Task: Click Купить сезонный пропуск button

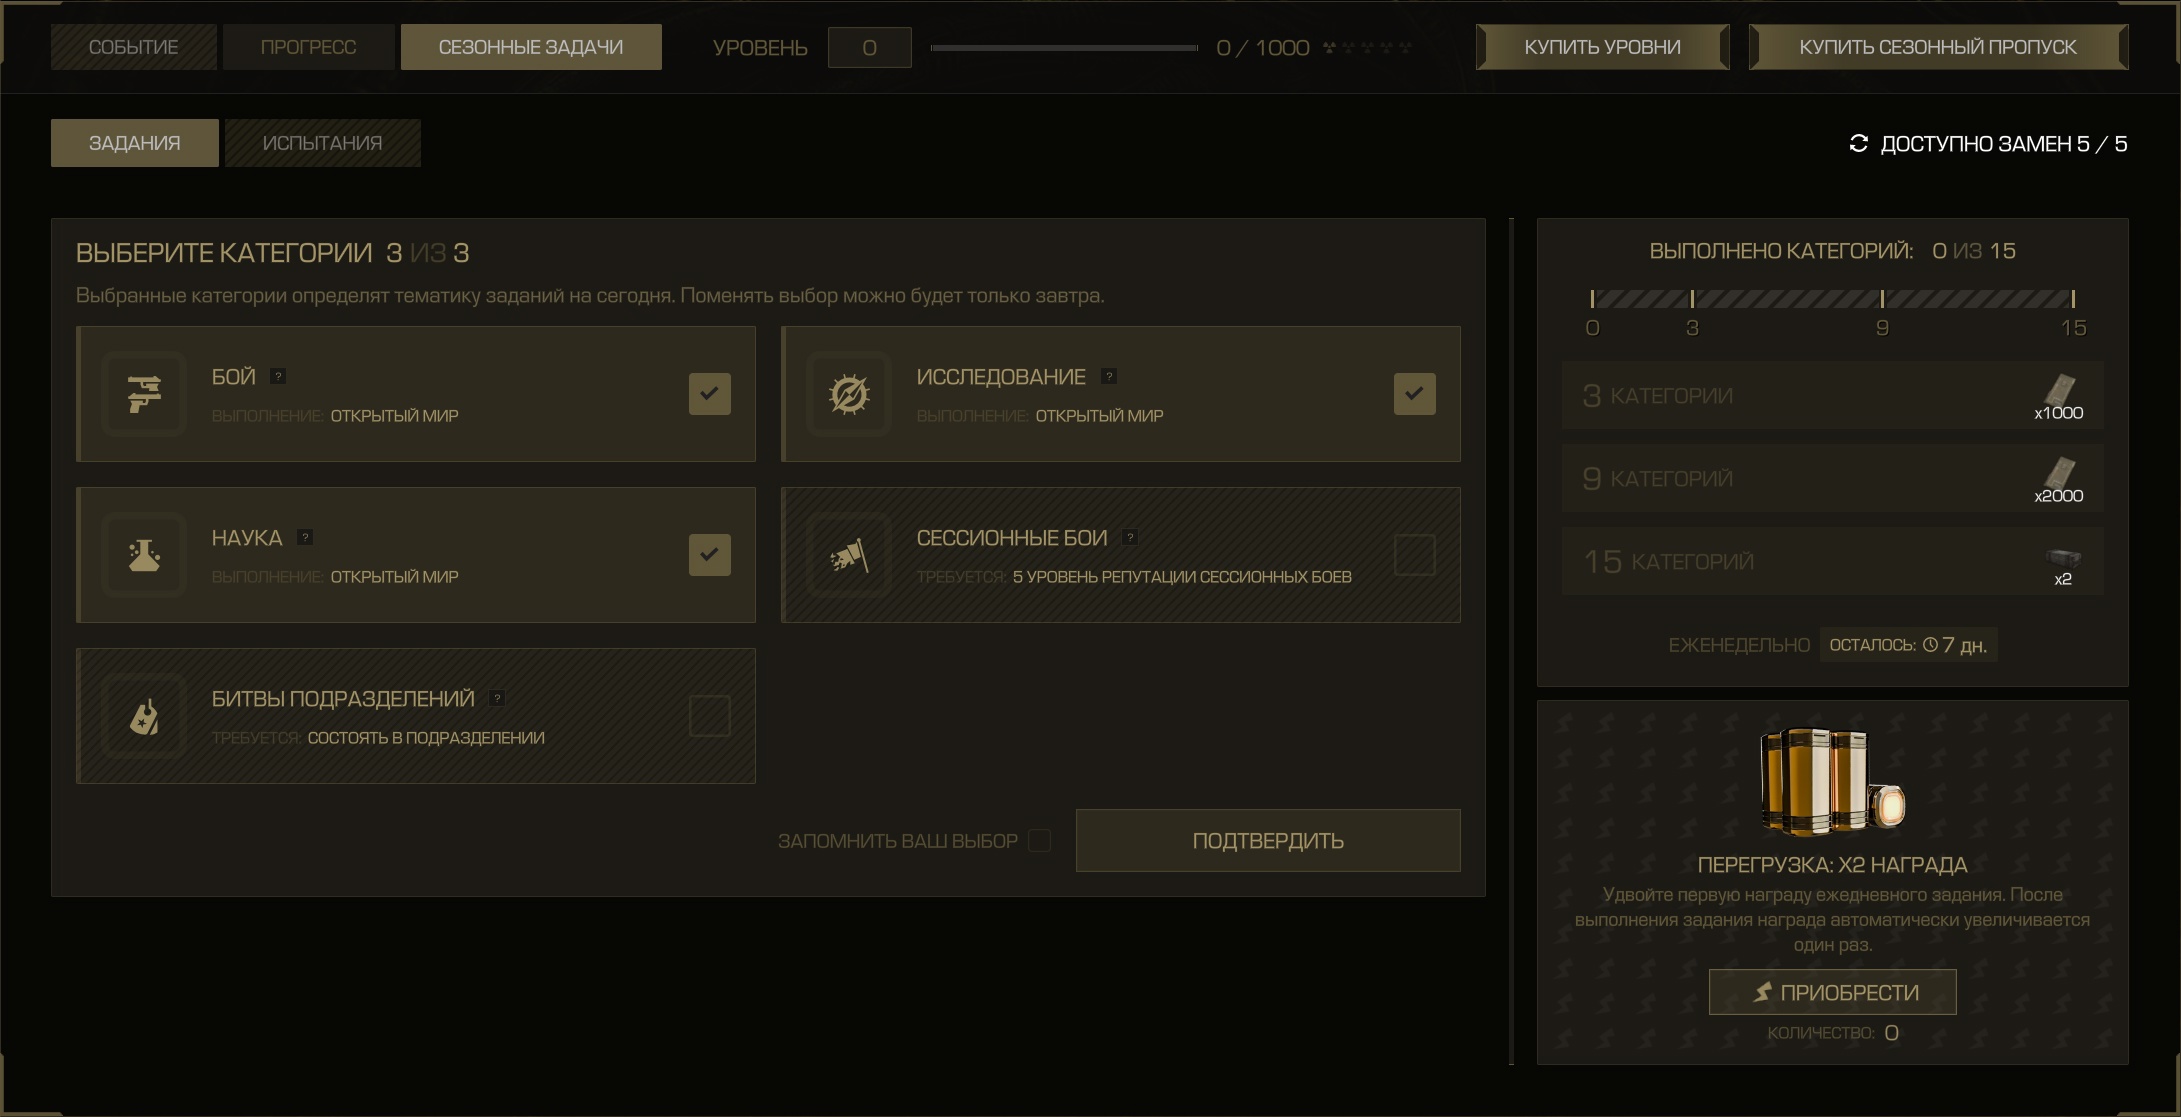Action: tap(1938, 47)
